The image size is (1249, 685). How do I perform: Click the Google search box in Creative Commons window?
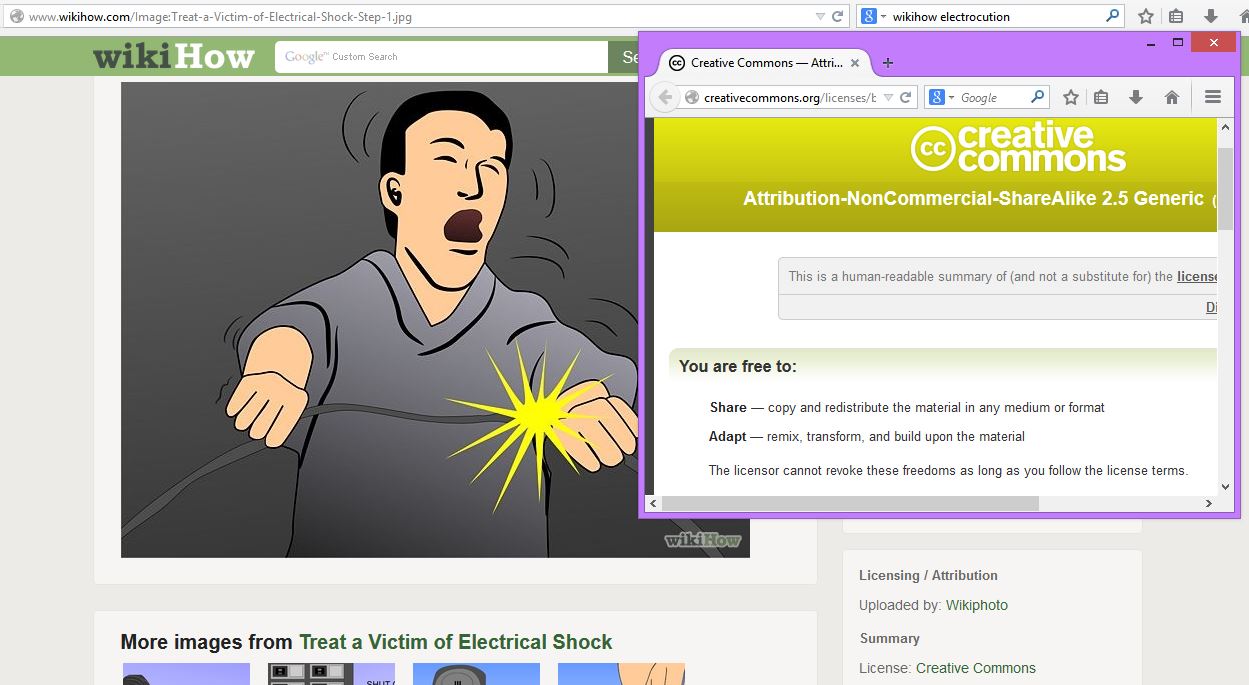(x=993, y=97)
